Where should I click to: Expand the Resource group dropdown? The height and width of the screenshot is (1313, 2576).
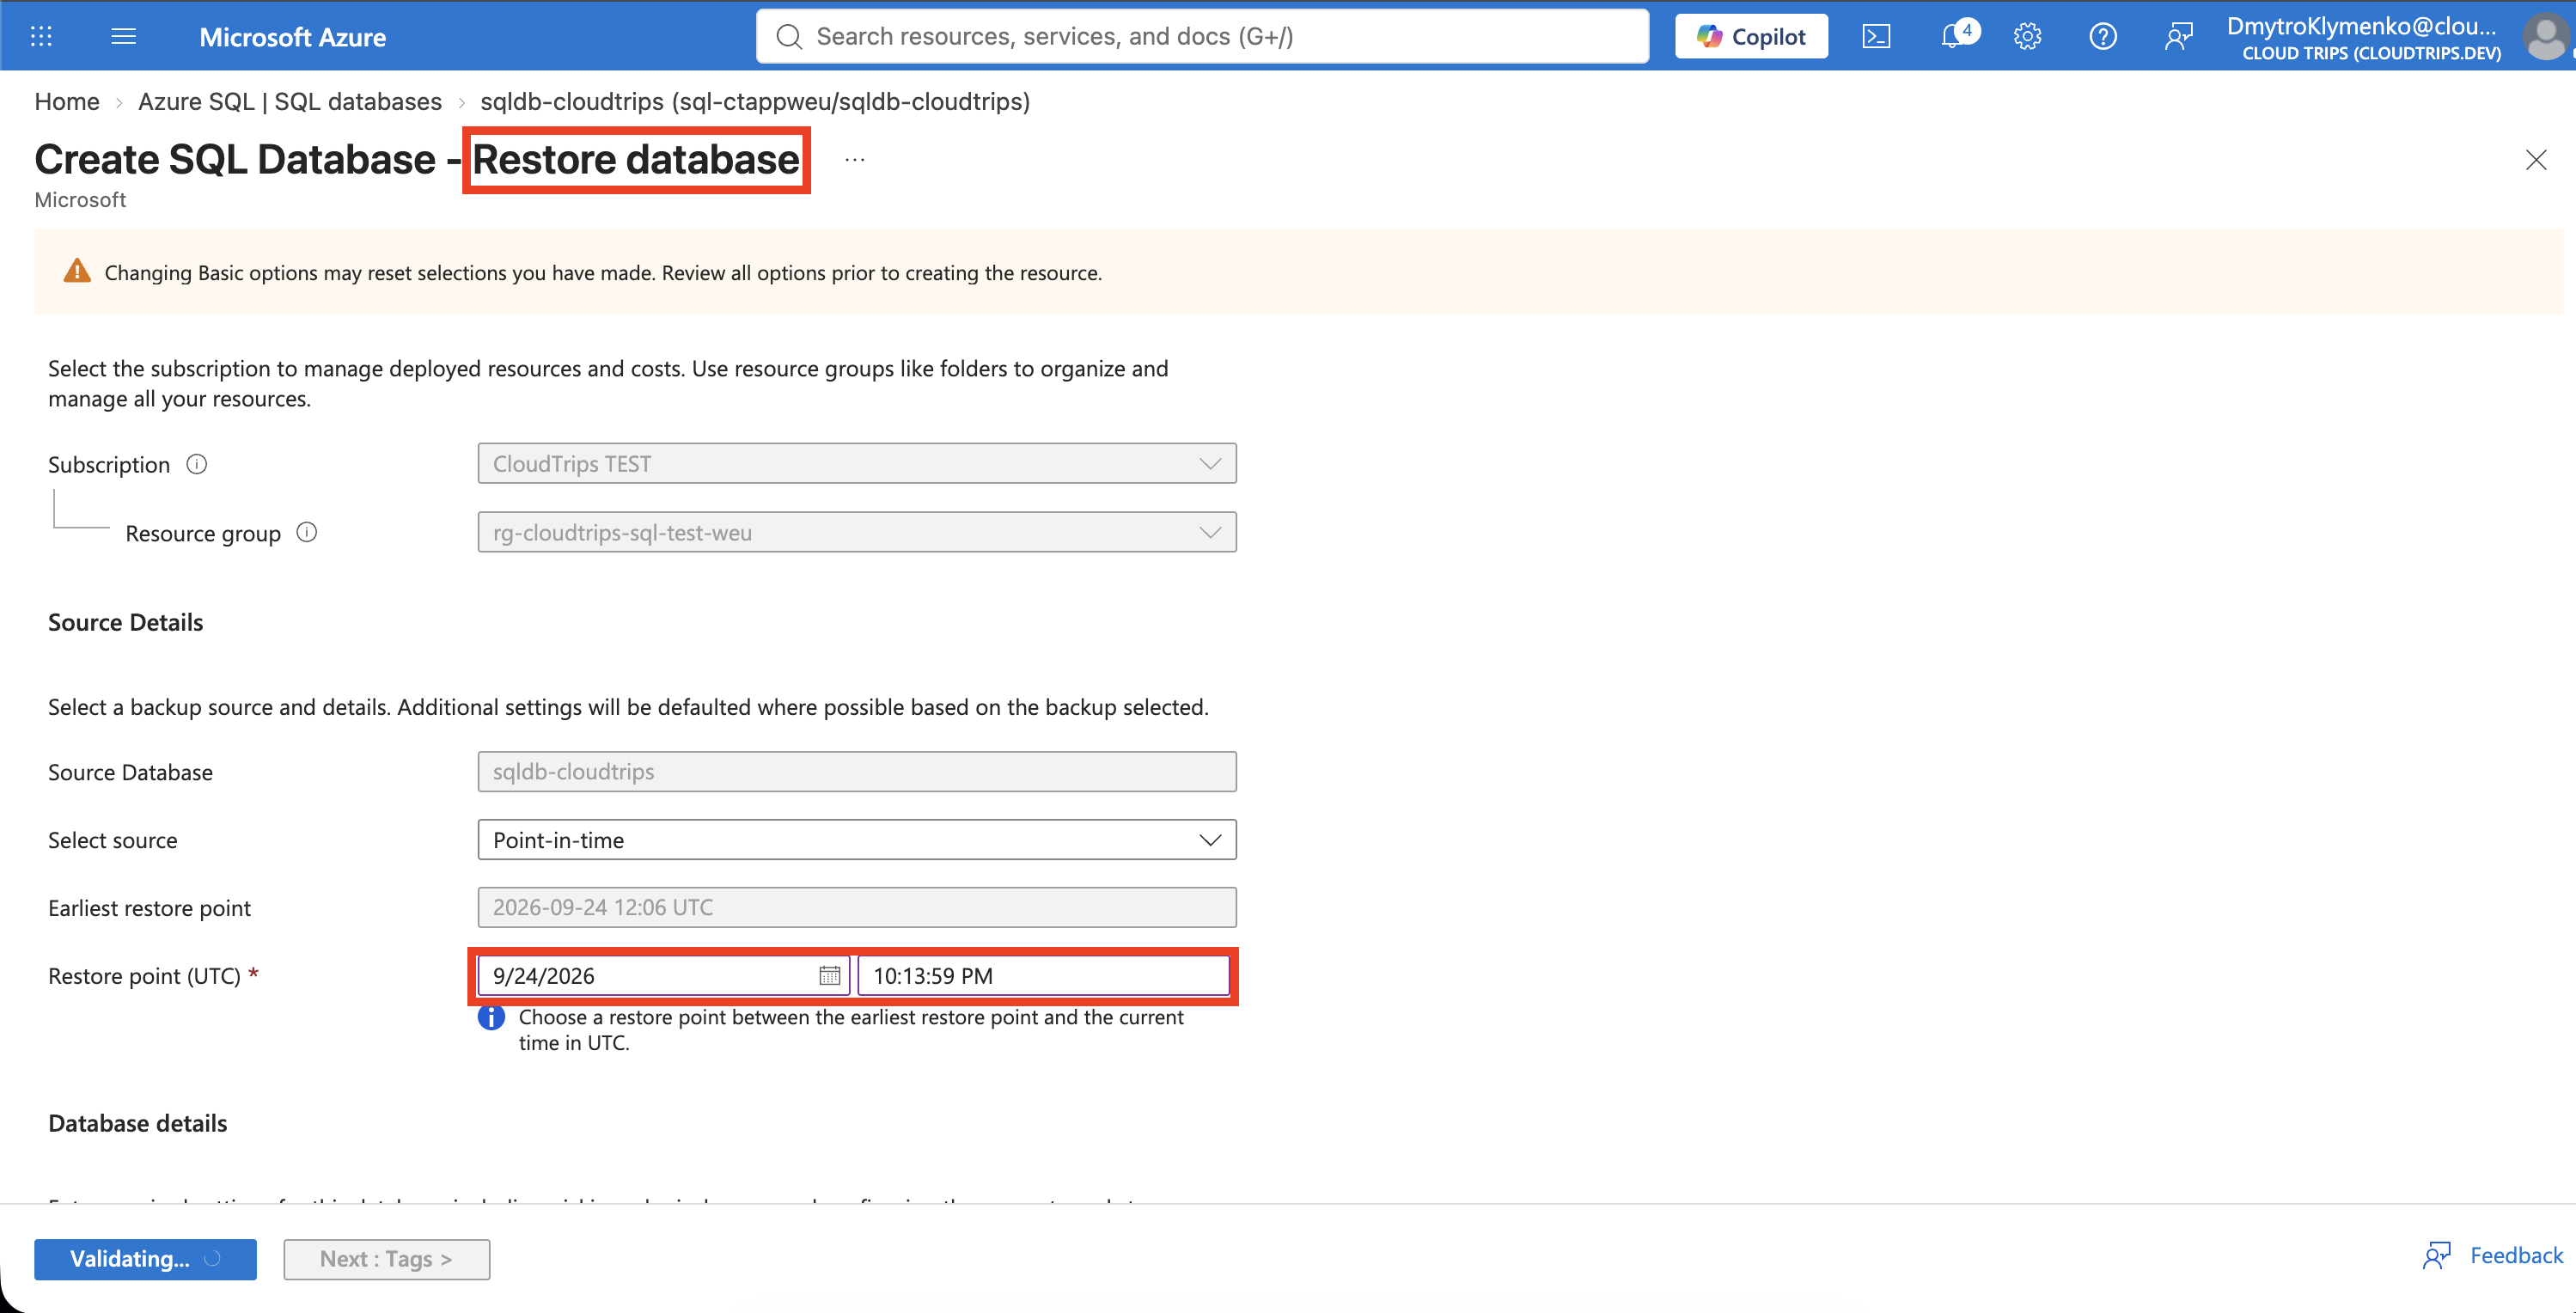[x=857, y=532]
